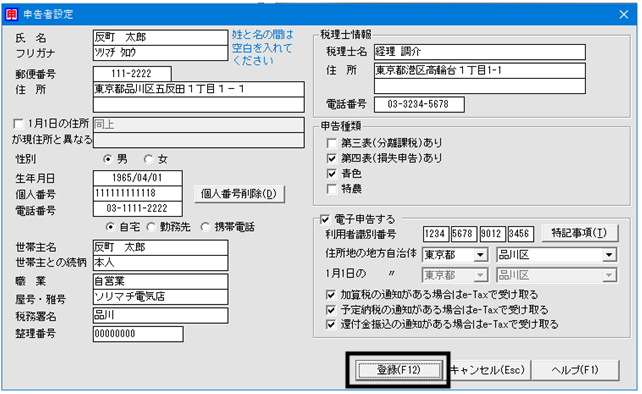
Task: Click the application icon in the title bar
Action: 11,14
